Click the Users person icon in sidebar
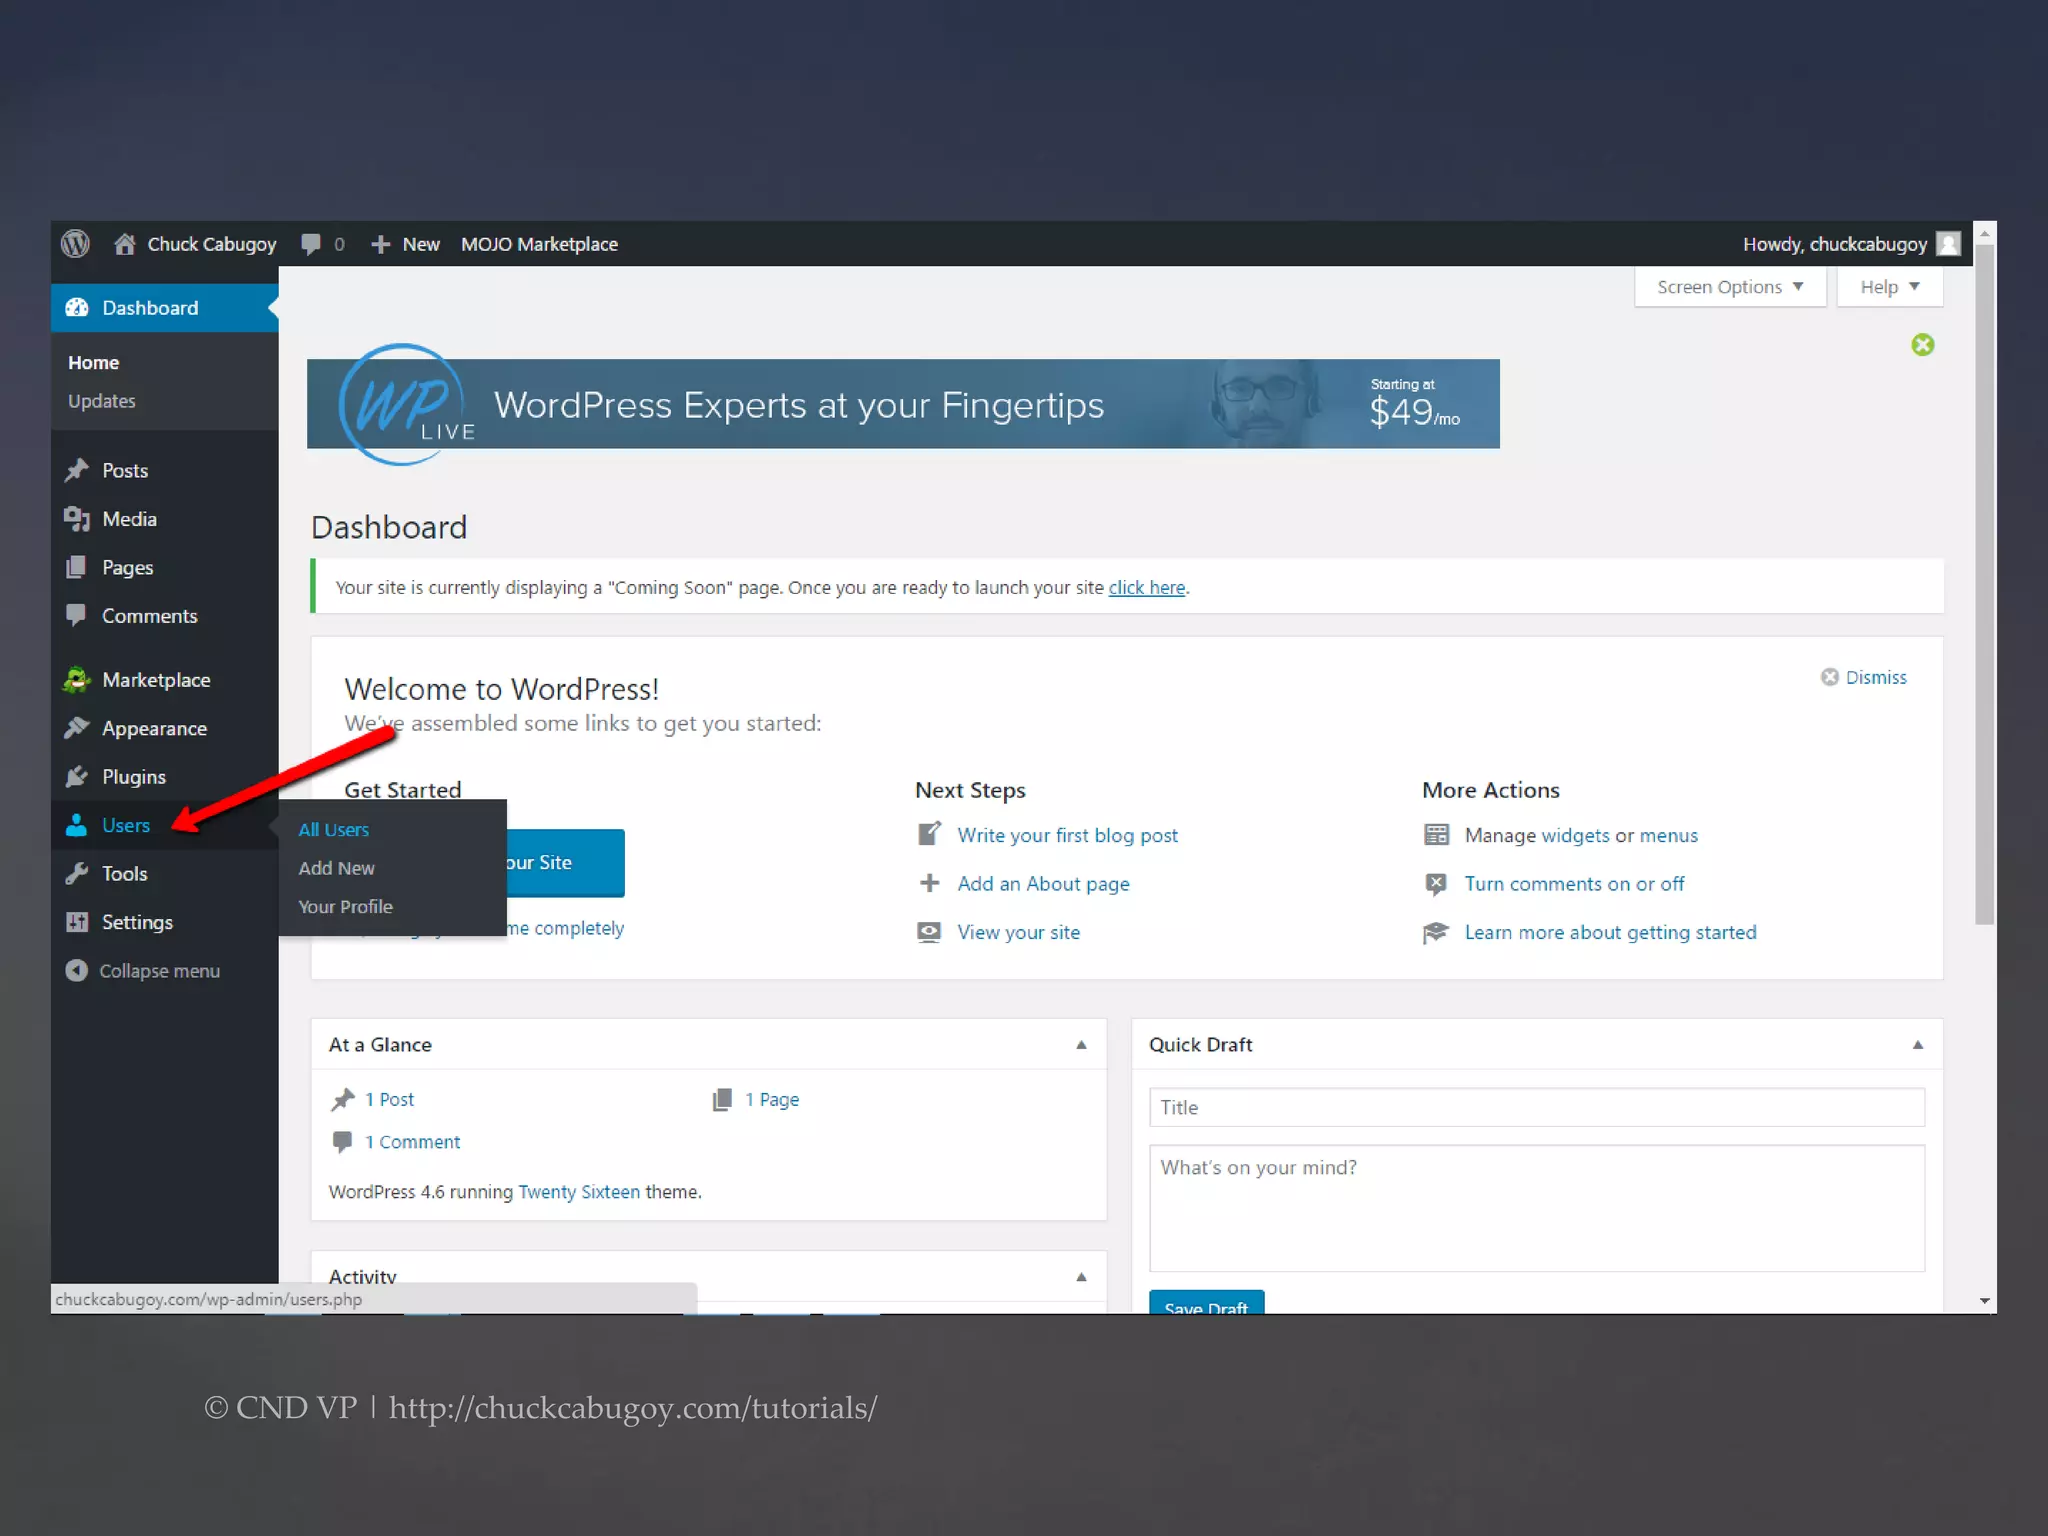Viewport: 2048px width, 1536px height. (x=77, y=825)
